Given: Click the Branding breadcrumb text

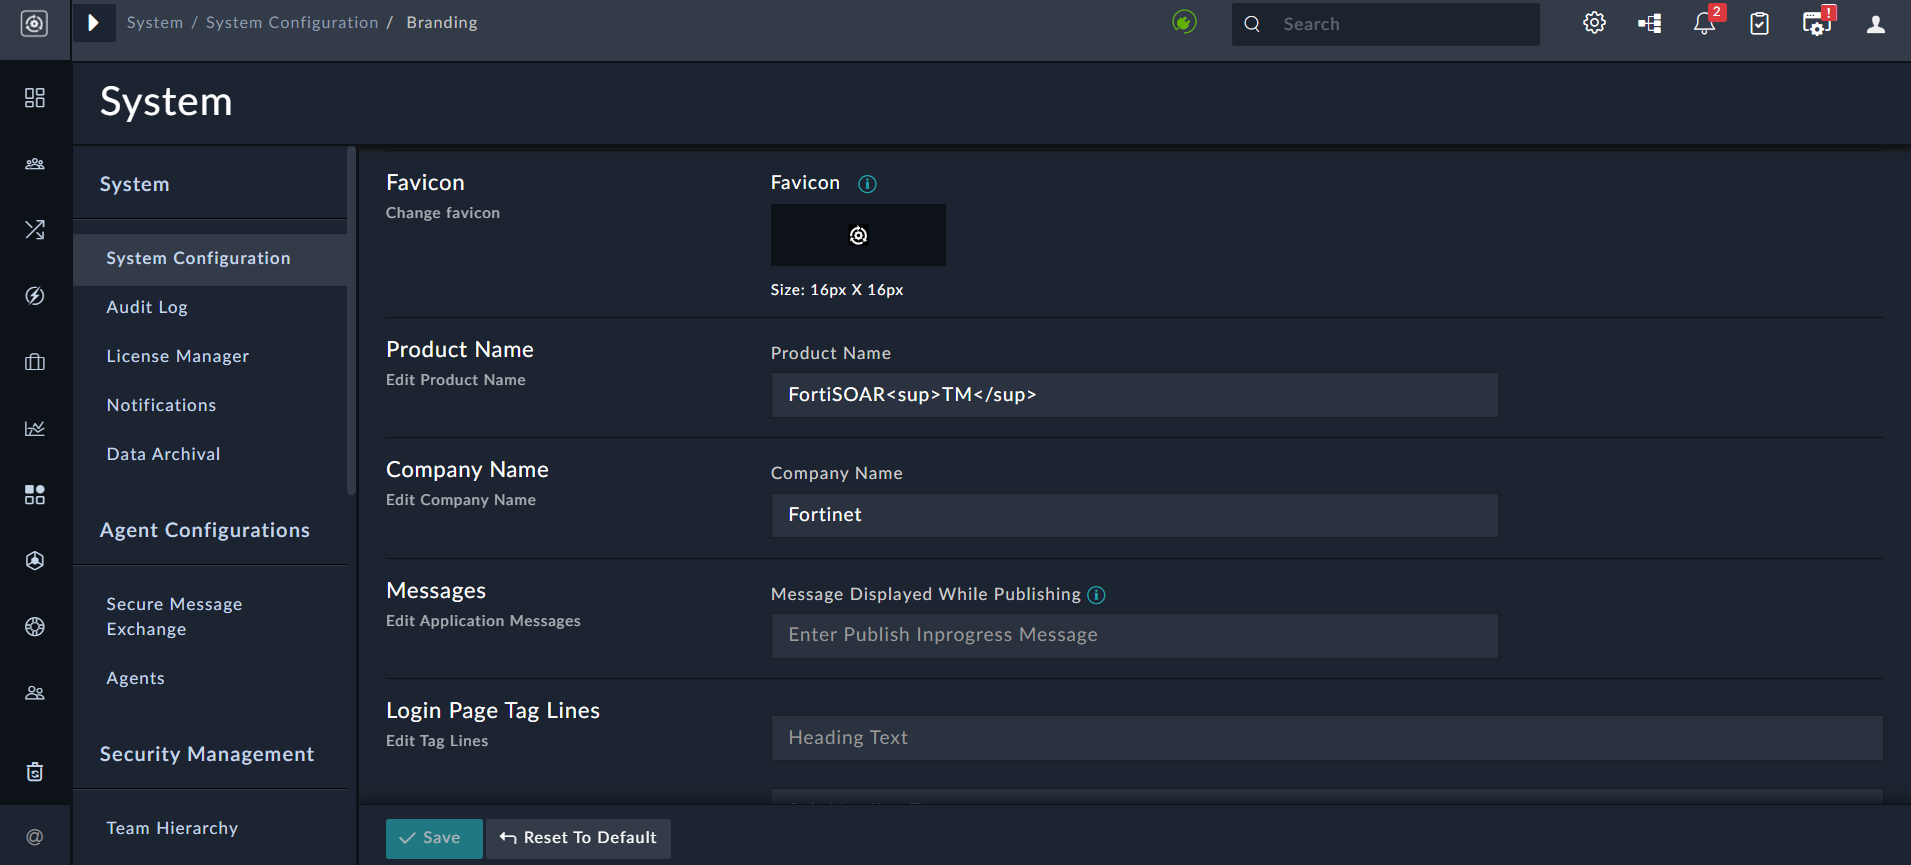Looking at the screenshot, I should click(442, 22).
